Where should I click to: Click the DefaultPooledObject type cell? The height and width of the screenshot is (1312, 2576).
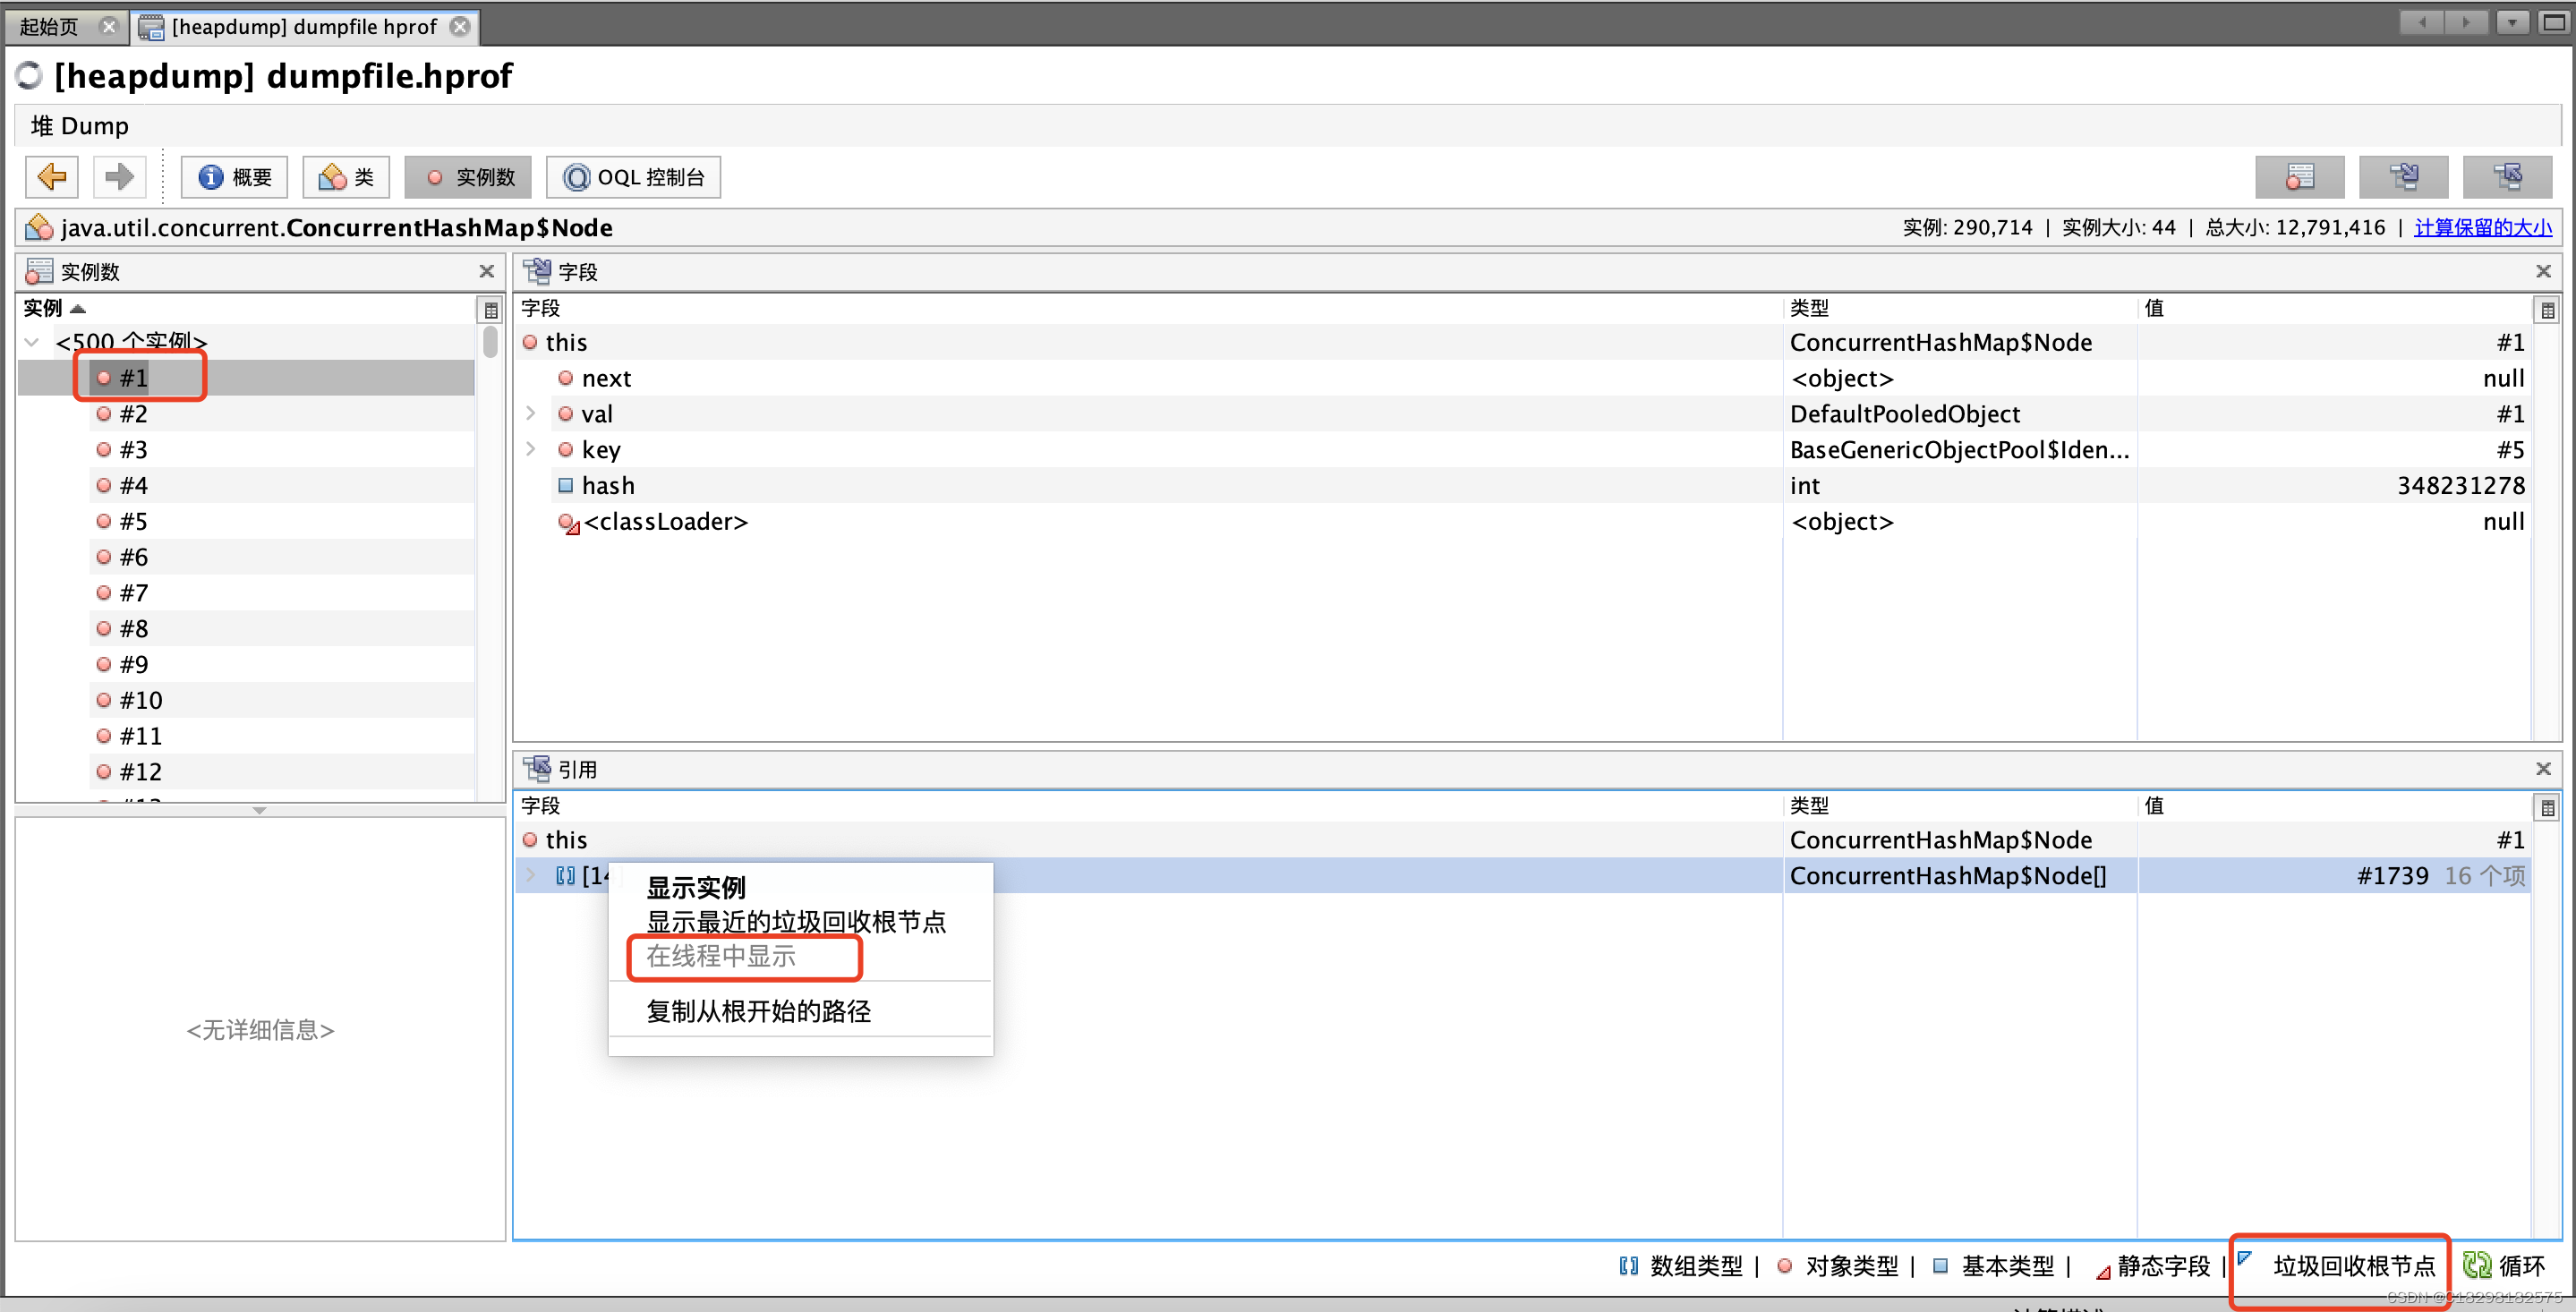(1960, 414)
